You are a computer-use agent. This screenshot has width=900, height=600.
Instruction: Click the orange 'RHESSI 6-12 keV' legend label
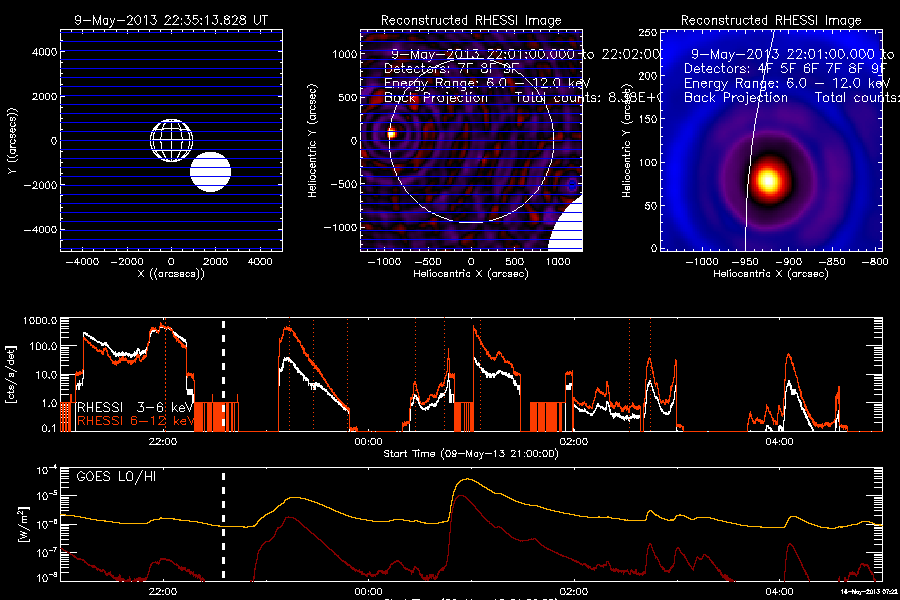pos(135,421)
